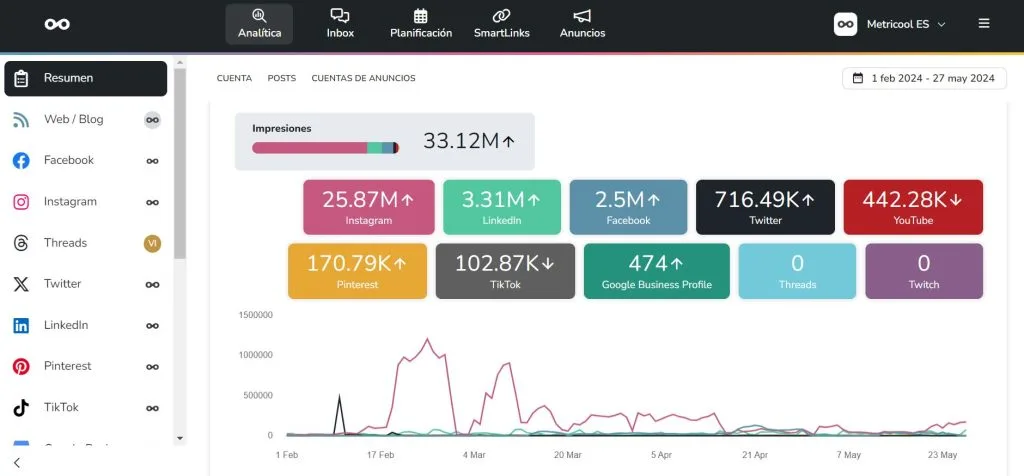Click the infinity badge beside Instagram
This screenshot has width=1024, height=476.
tap(152, 202)
